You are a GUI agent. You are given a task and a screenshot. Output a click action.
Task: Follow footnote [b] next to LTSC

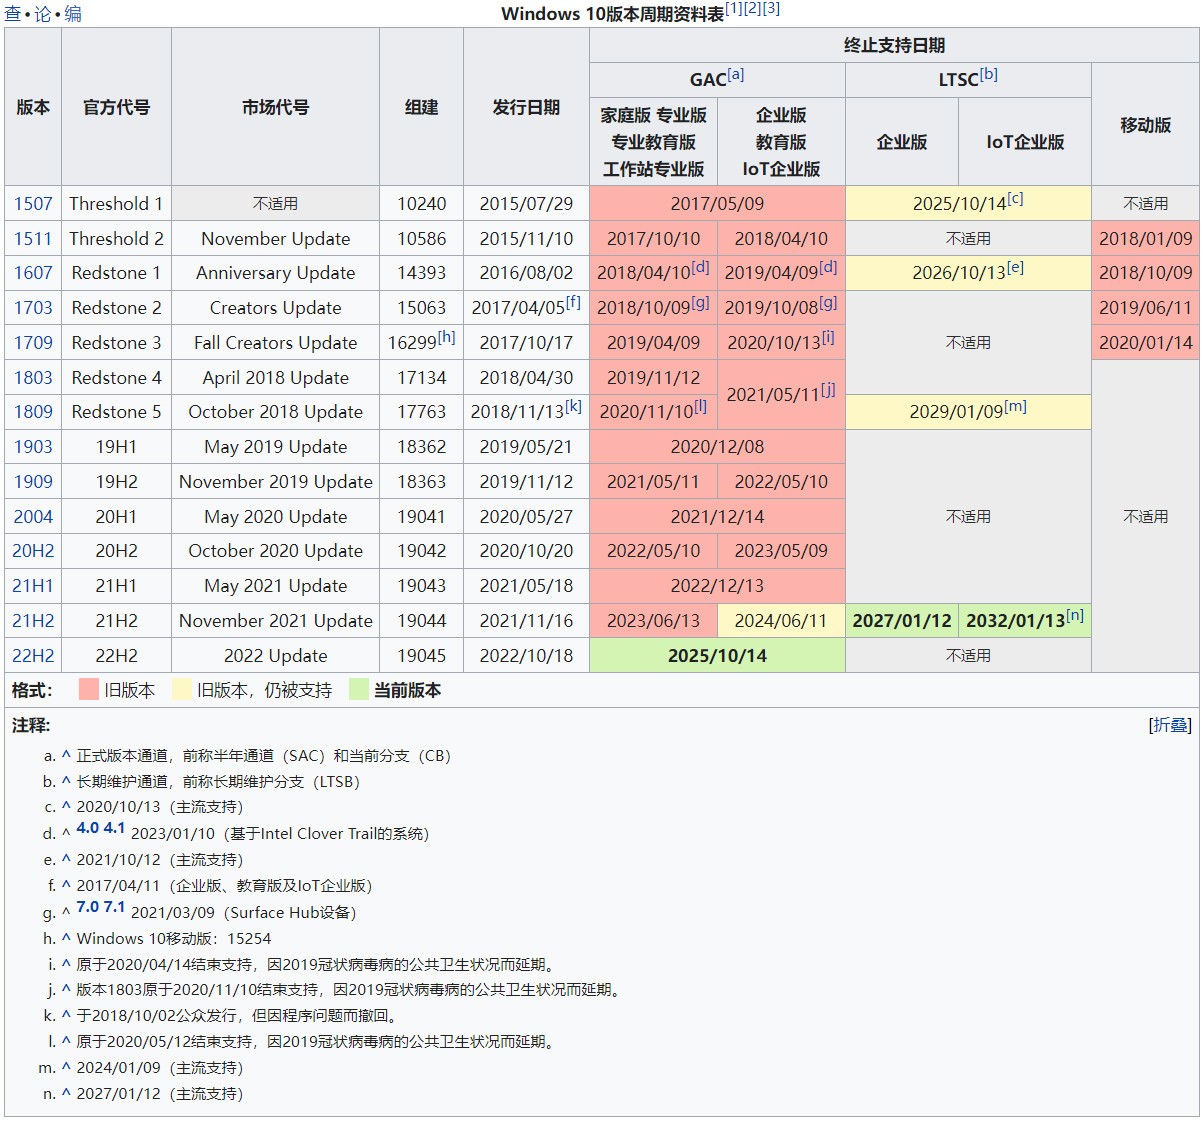pos(989,75)
